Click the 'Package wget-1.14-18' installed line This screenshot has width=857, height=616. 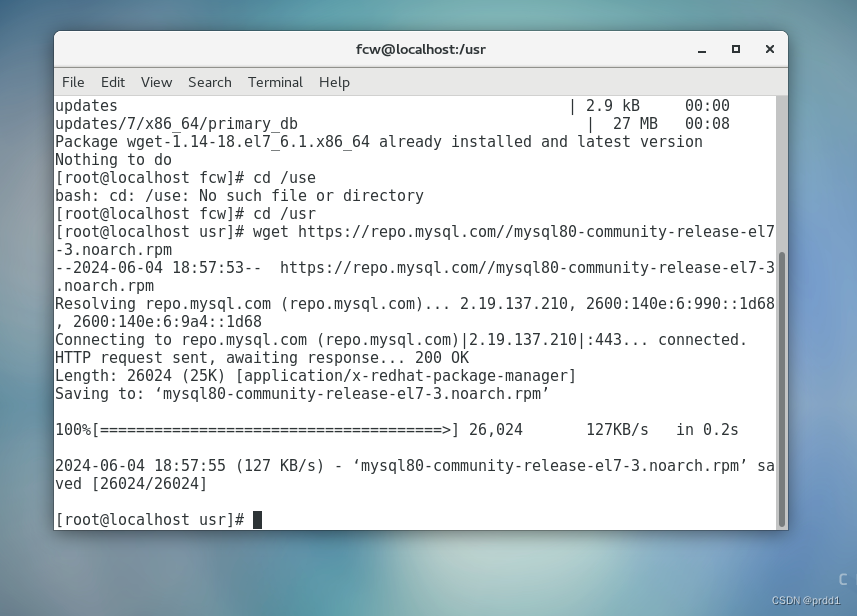379,142
